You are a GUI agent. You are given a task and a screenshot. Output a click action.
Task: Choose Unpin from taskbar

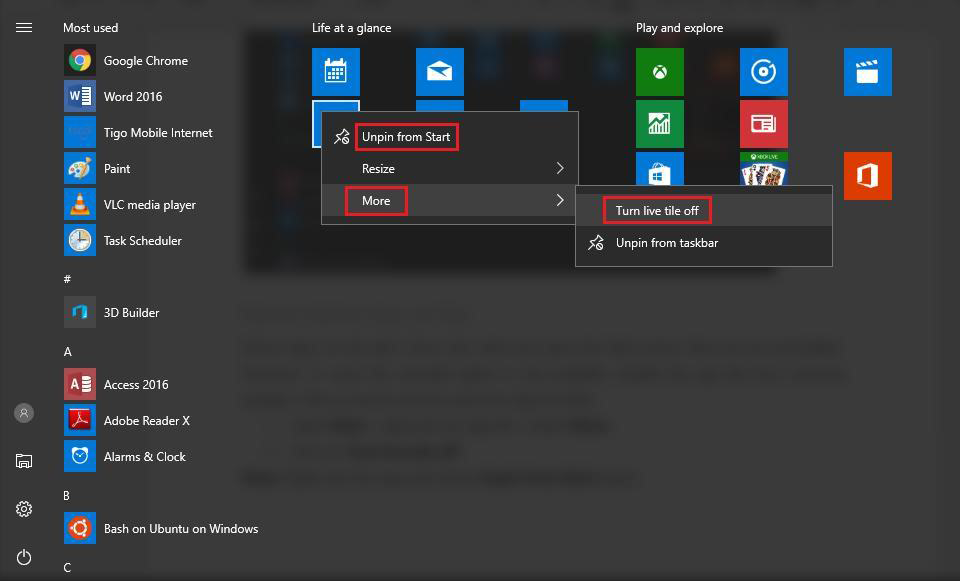pos(667,243)
